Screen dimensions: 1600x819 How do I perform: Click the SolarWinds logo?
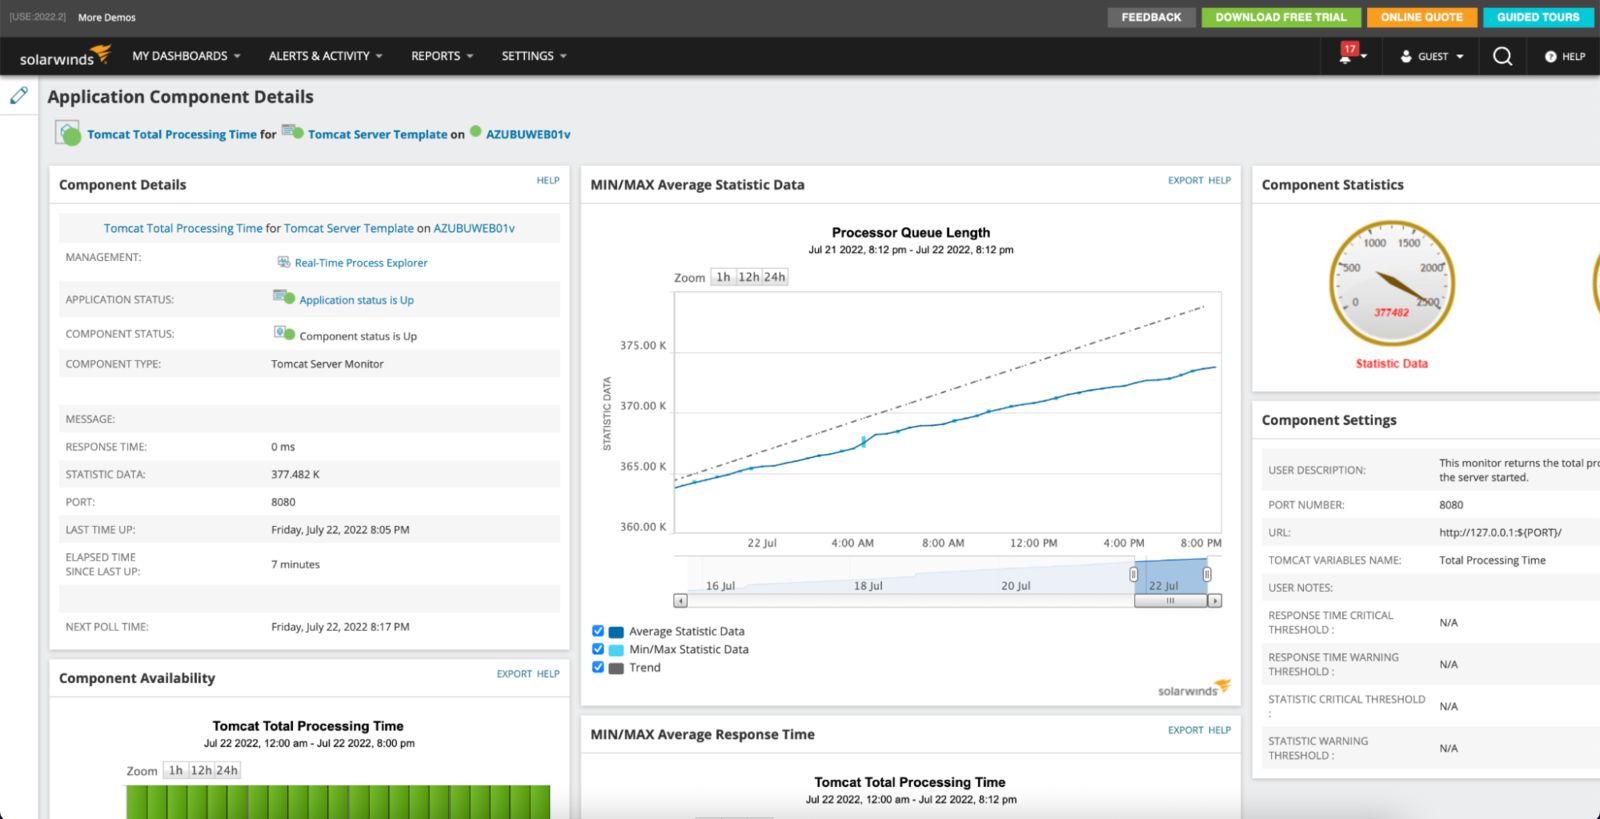coord(64,56)
